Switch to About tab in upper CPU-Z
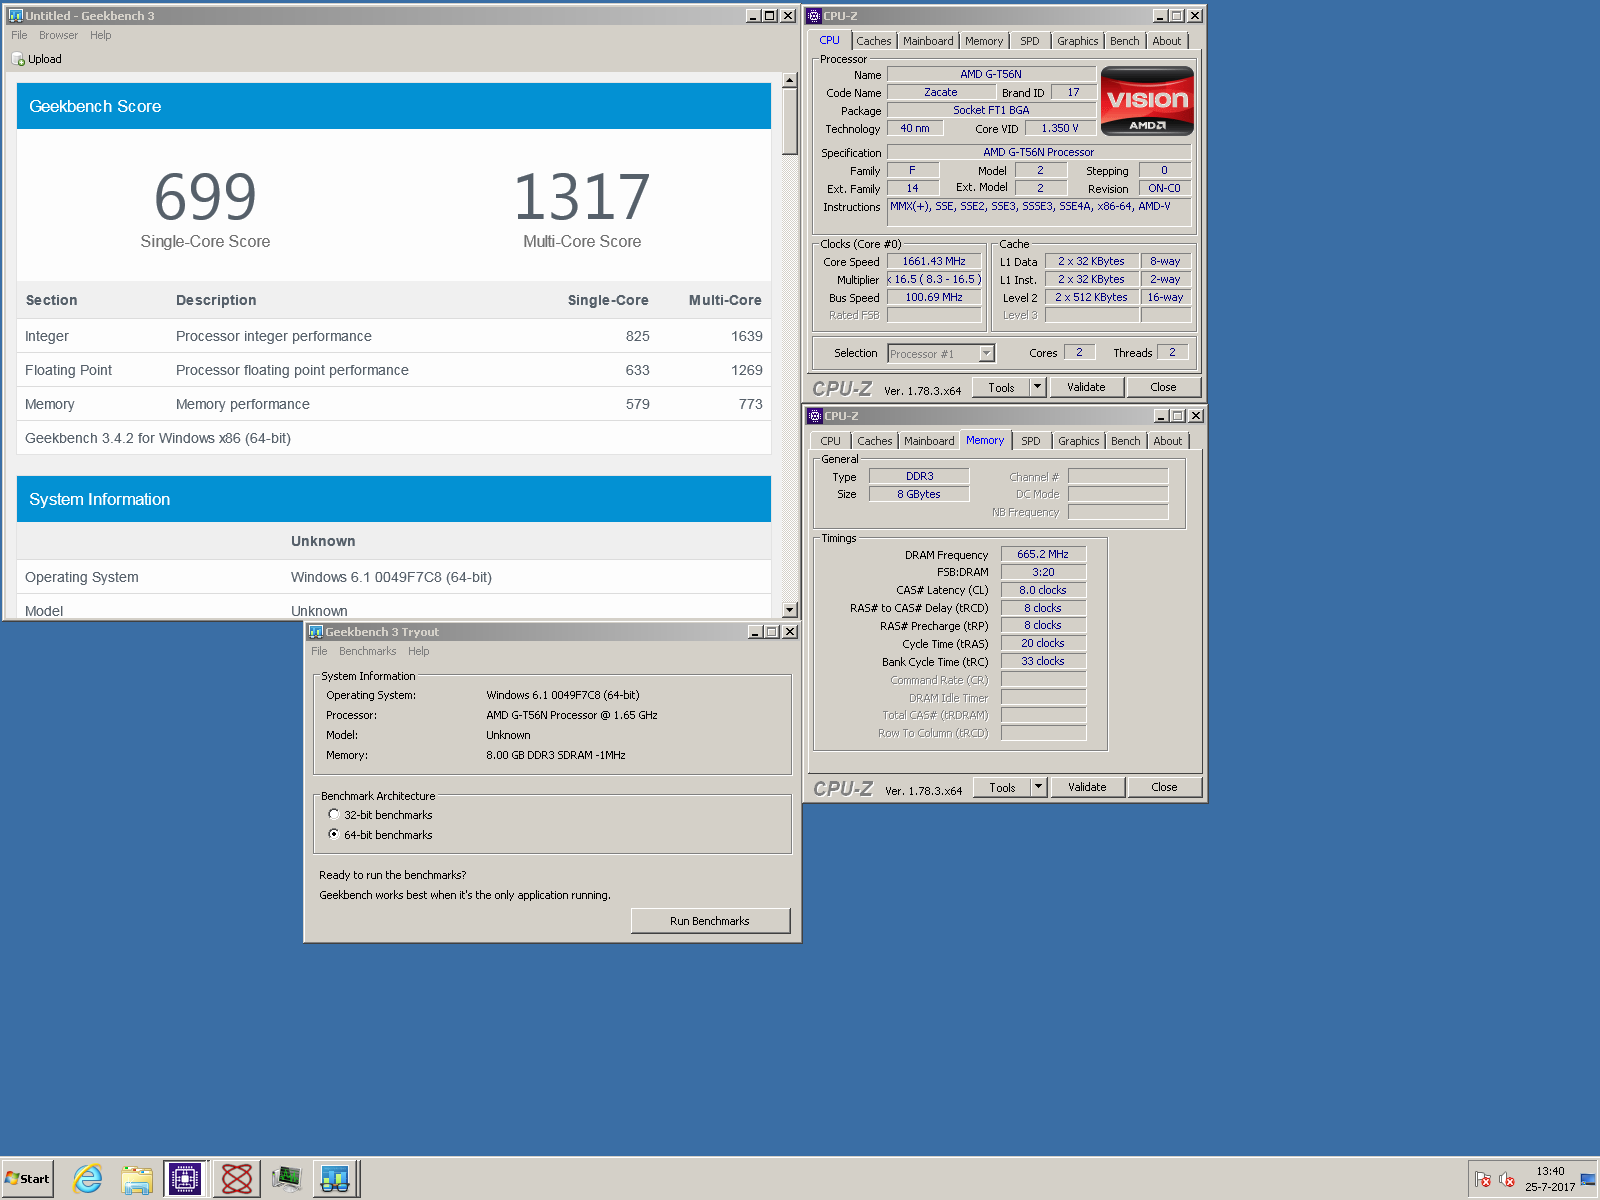 coord(1167,41)
